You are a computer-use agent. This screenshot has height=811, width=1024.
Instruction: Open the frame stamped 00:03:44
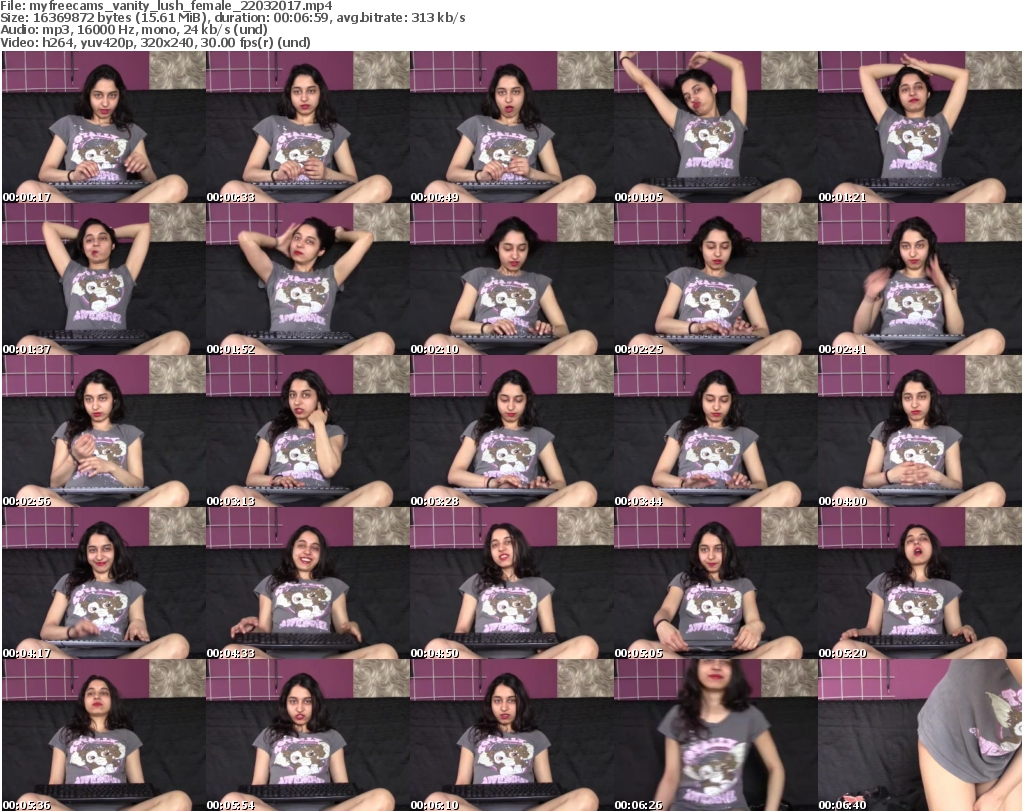[x=716, y=432]
